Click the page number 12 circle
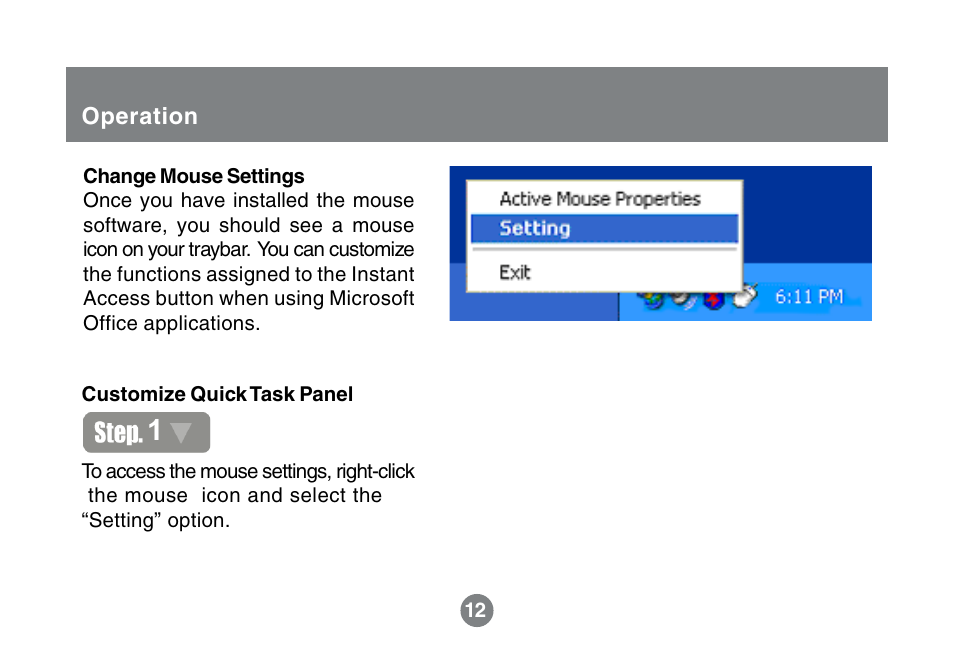The image size is (954, 665). 476,610
